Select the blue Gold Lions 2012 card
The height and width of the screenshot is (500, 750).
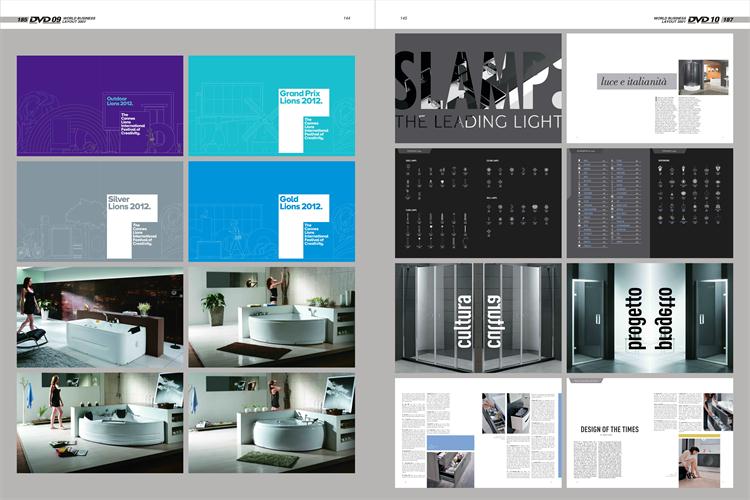click(271, 211)
